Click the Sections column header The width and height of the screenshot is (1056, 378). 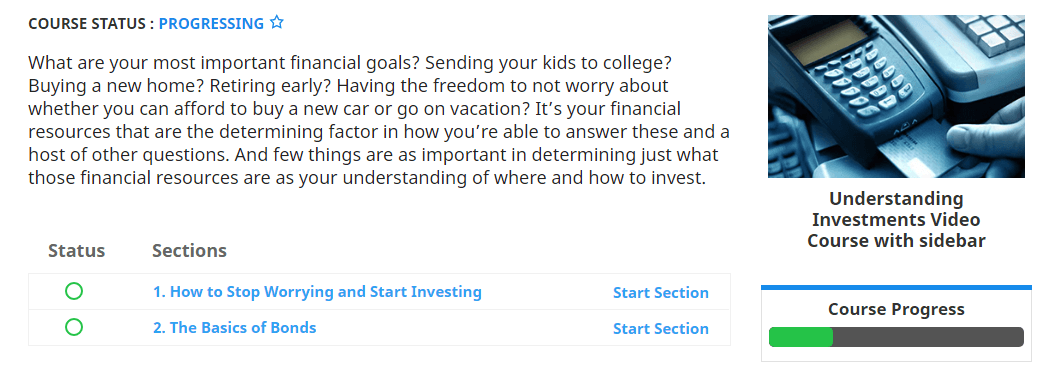[x=189, y=251]
